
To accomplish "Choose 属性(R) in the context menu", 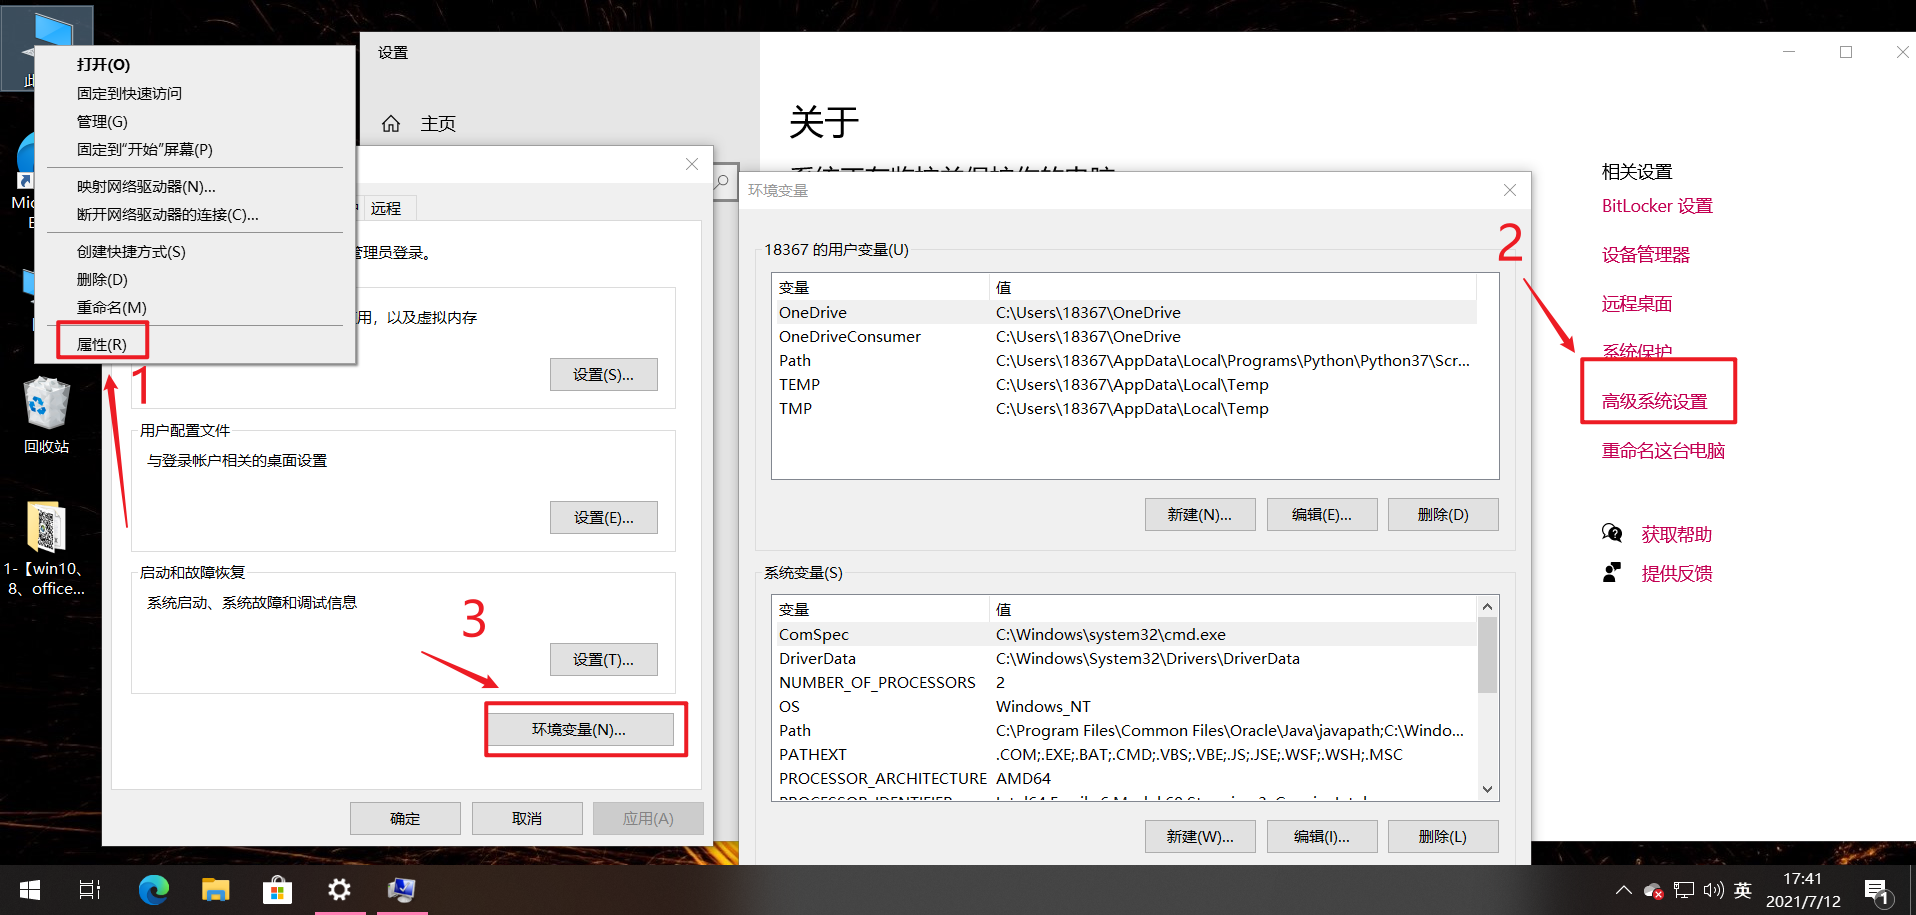I will point(195,344).
